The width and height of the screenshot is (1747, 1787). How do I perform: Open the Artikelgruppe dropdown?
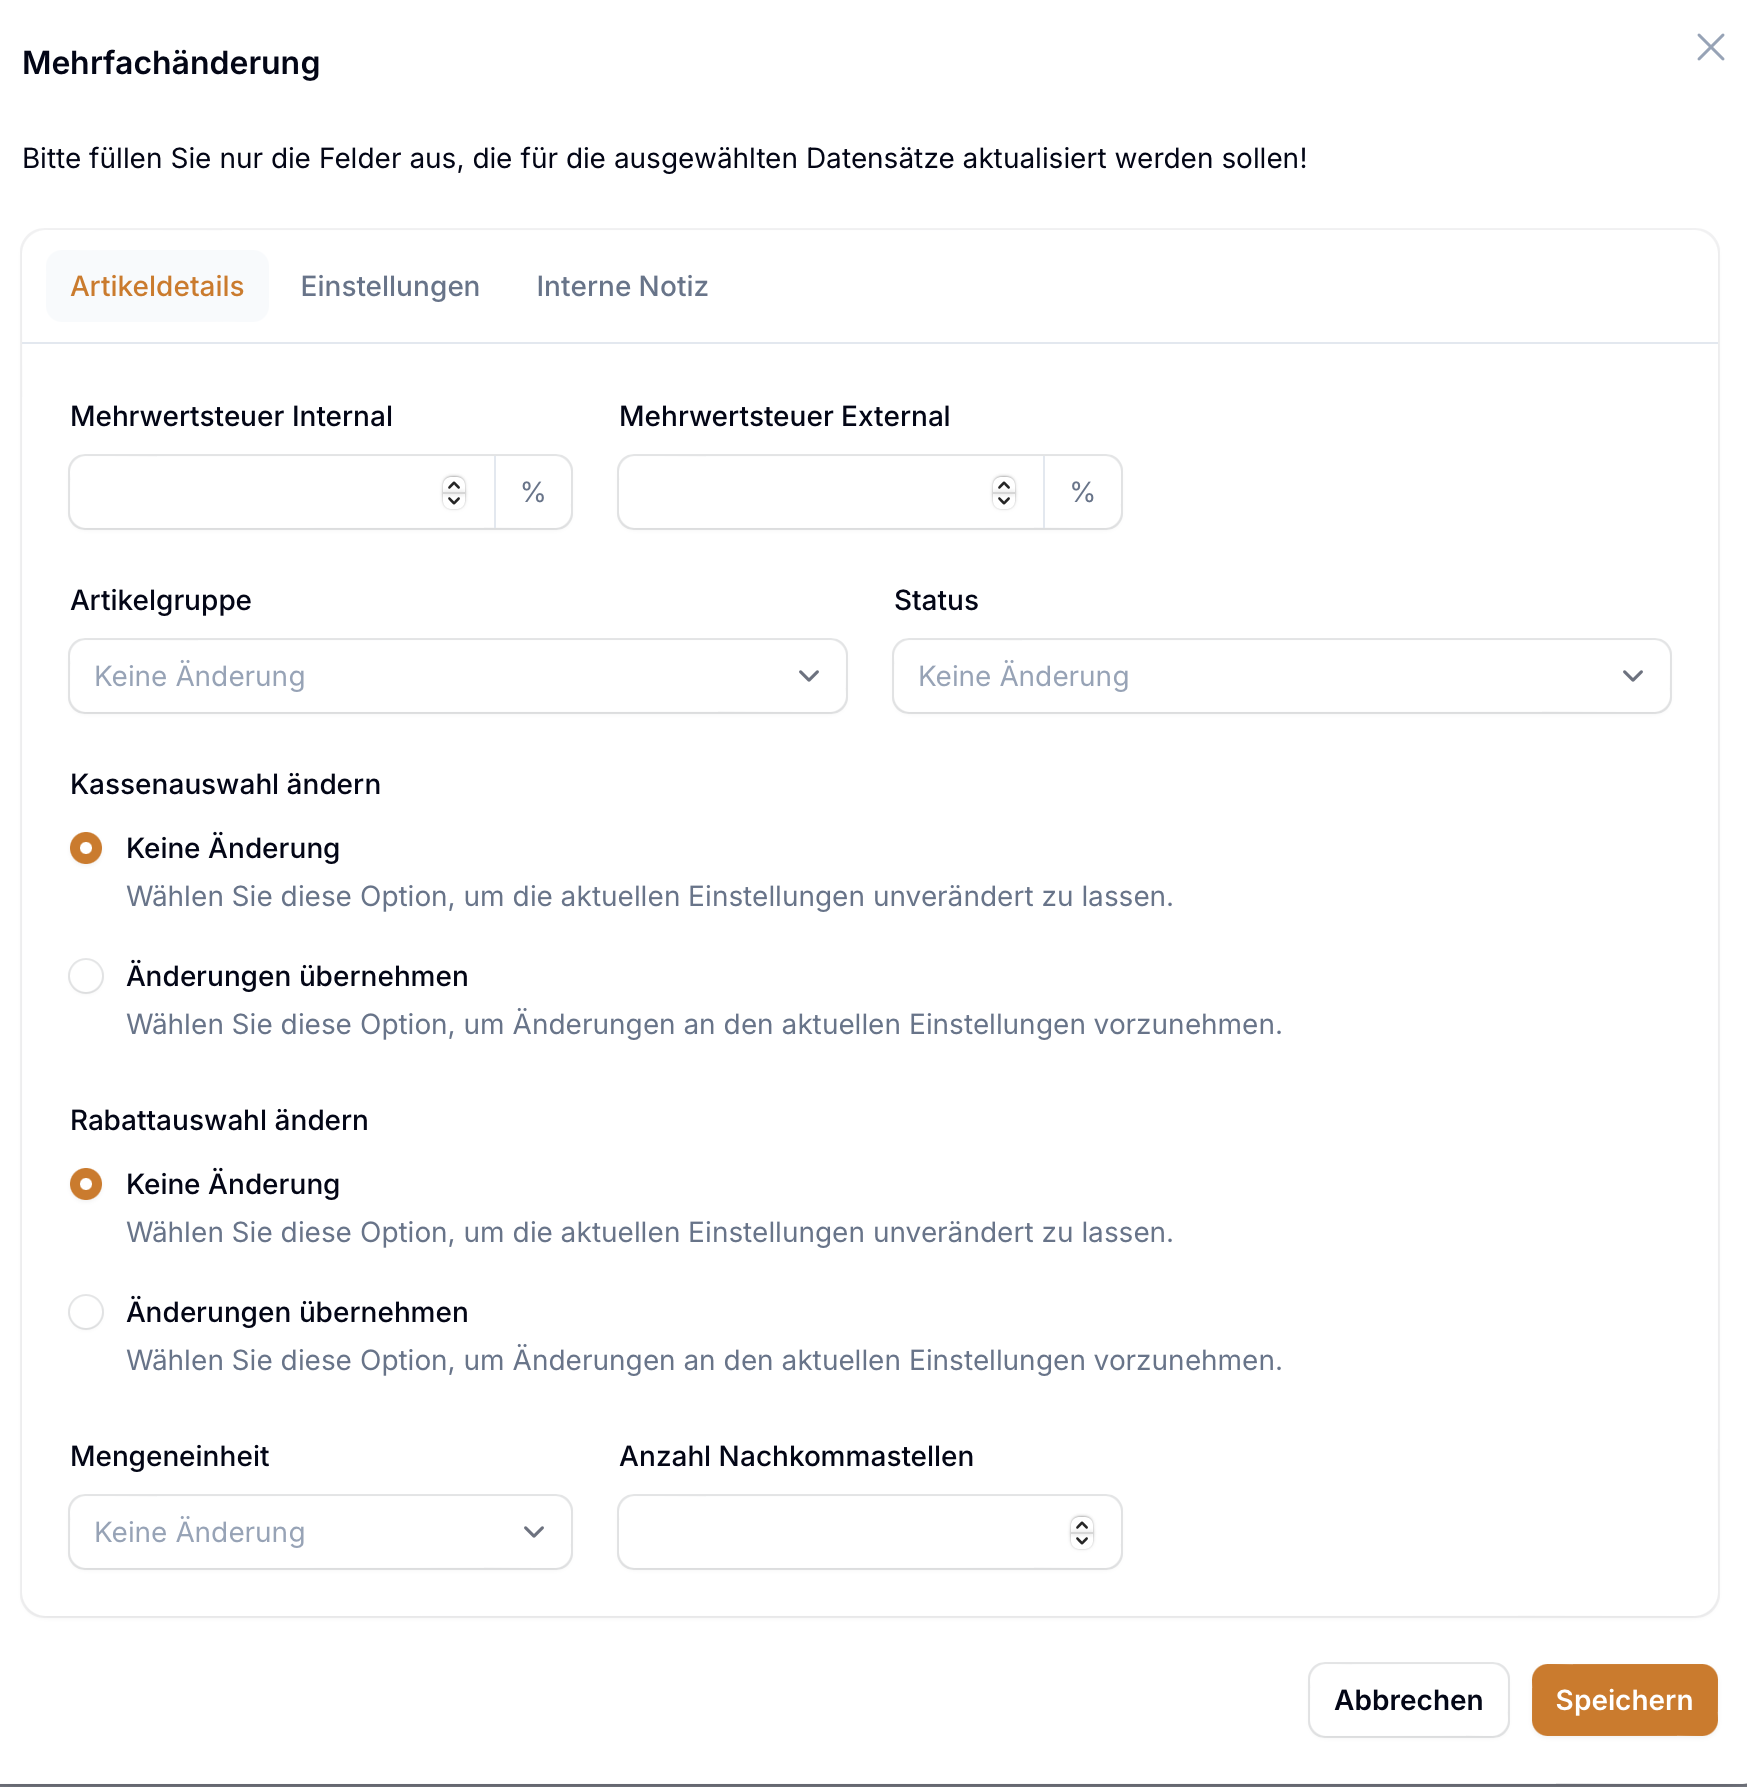456,676
